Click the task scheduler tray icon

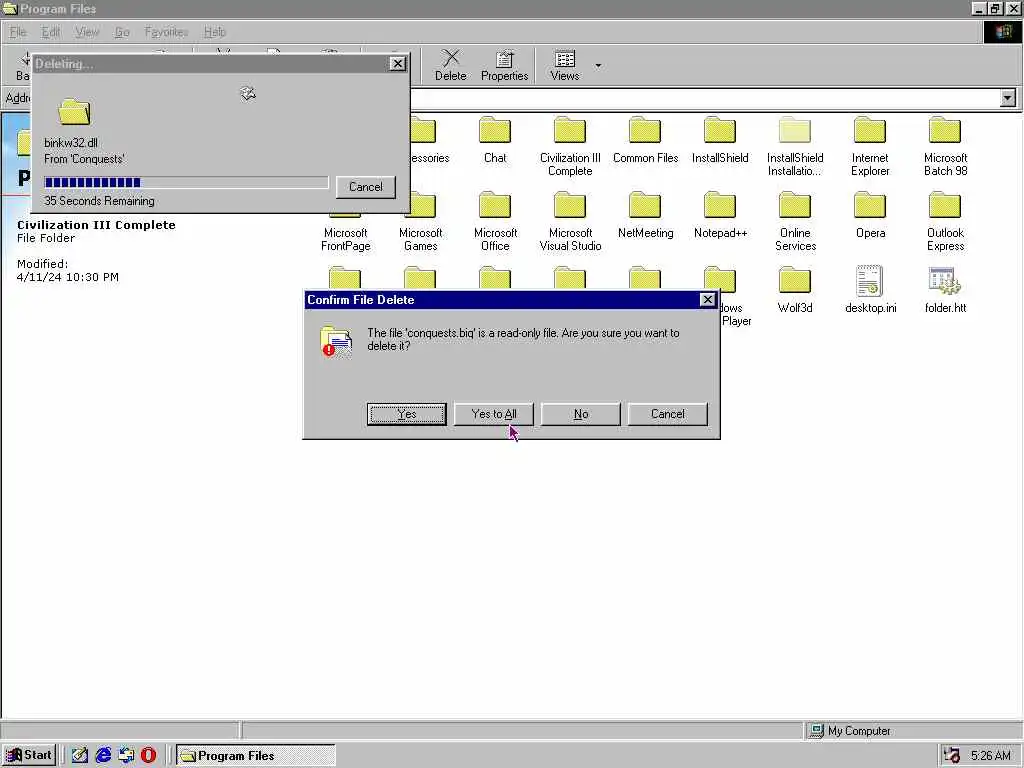pyautogui.click(x=952, y=756)
